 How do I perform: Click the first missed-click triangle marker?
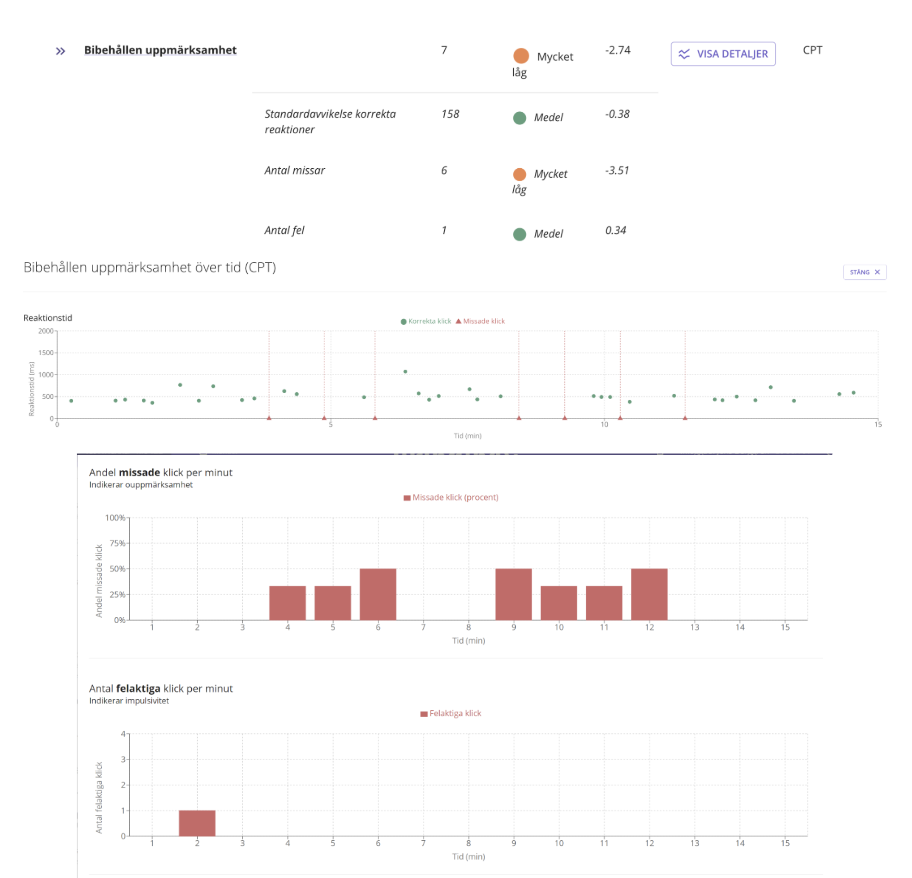point(269,418)
